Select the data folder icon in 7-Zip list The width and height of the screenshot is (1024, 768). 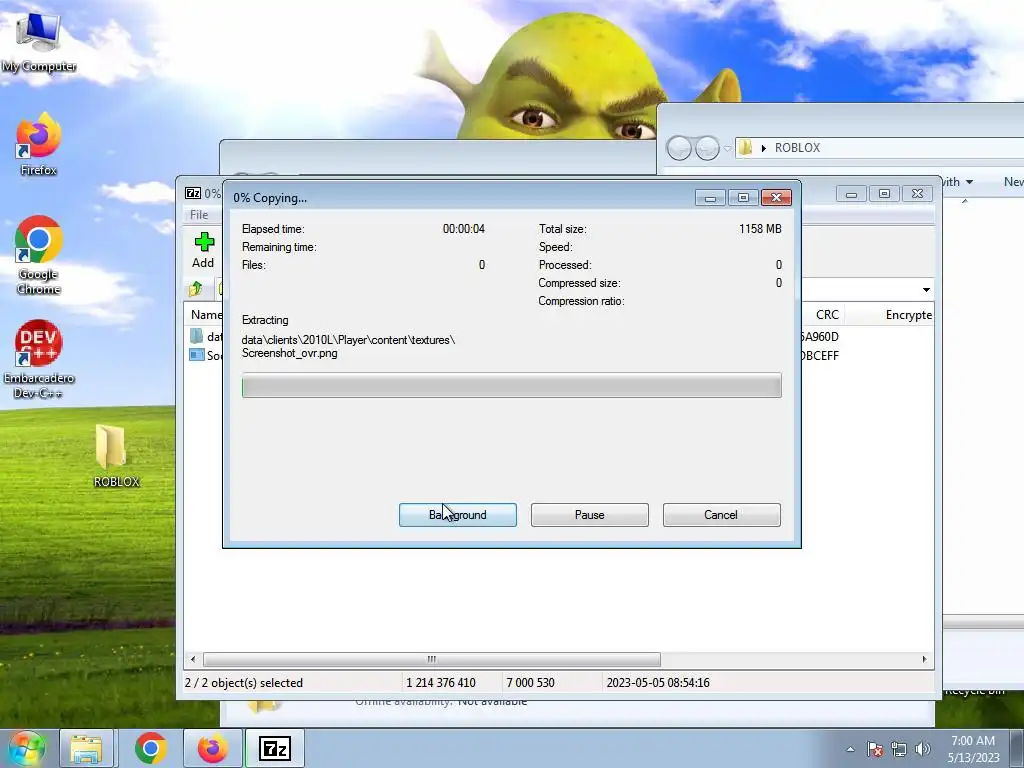[197, 336]
